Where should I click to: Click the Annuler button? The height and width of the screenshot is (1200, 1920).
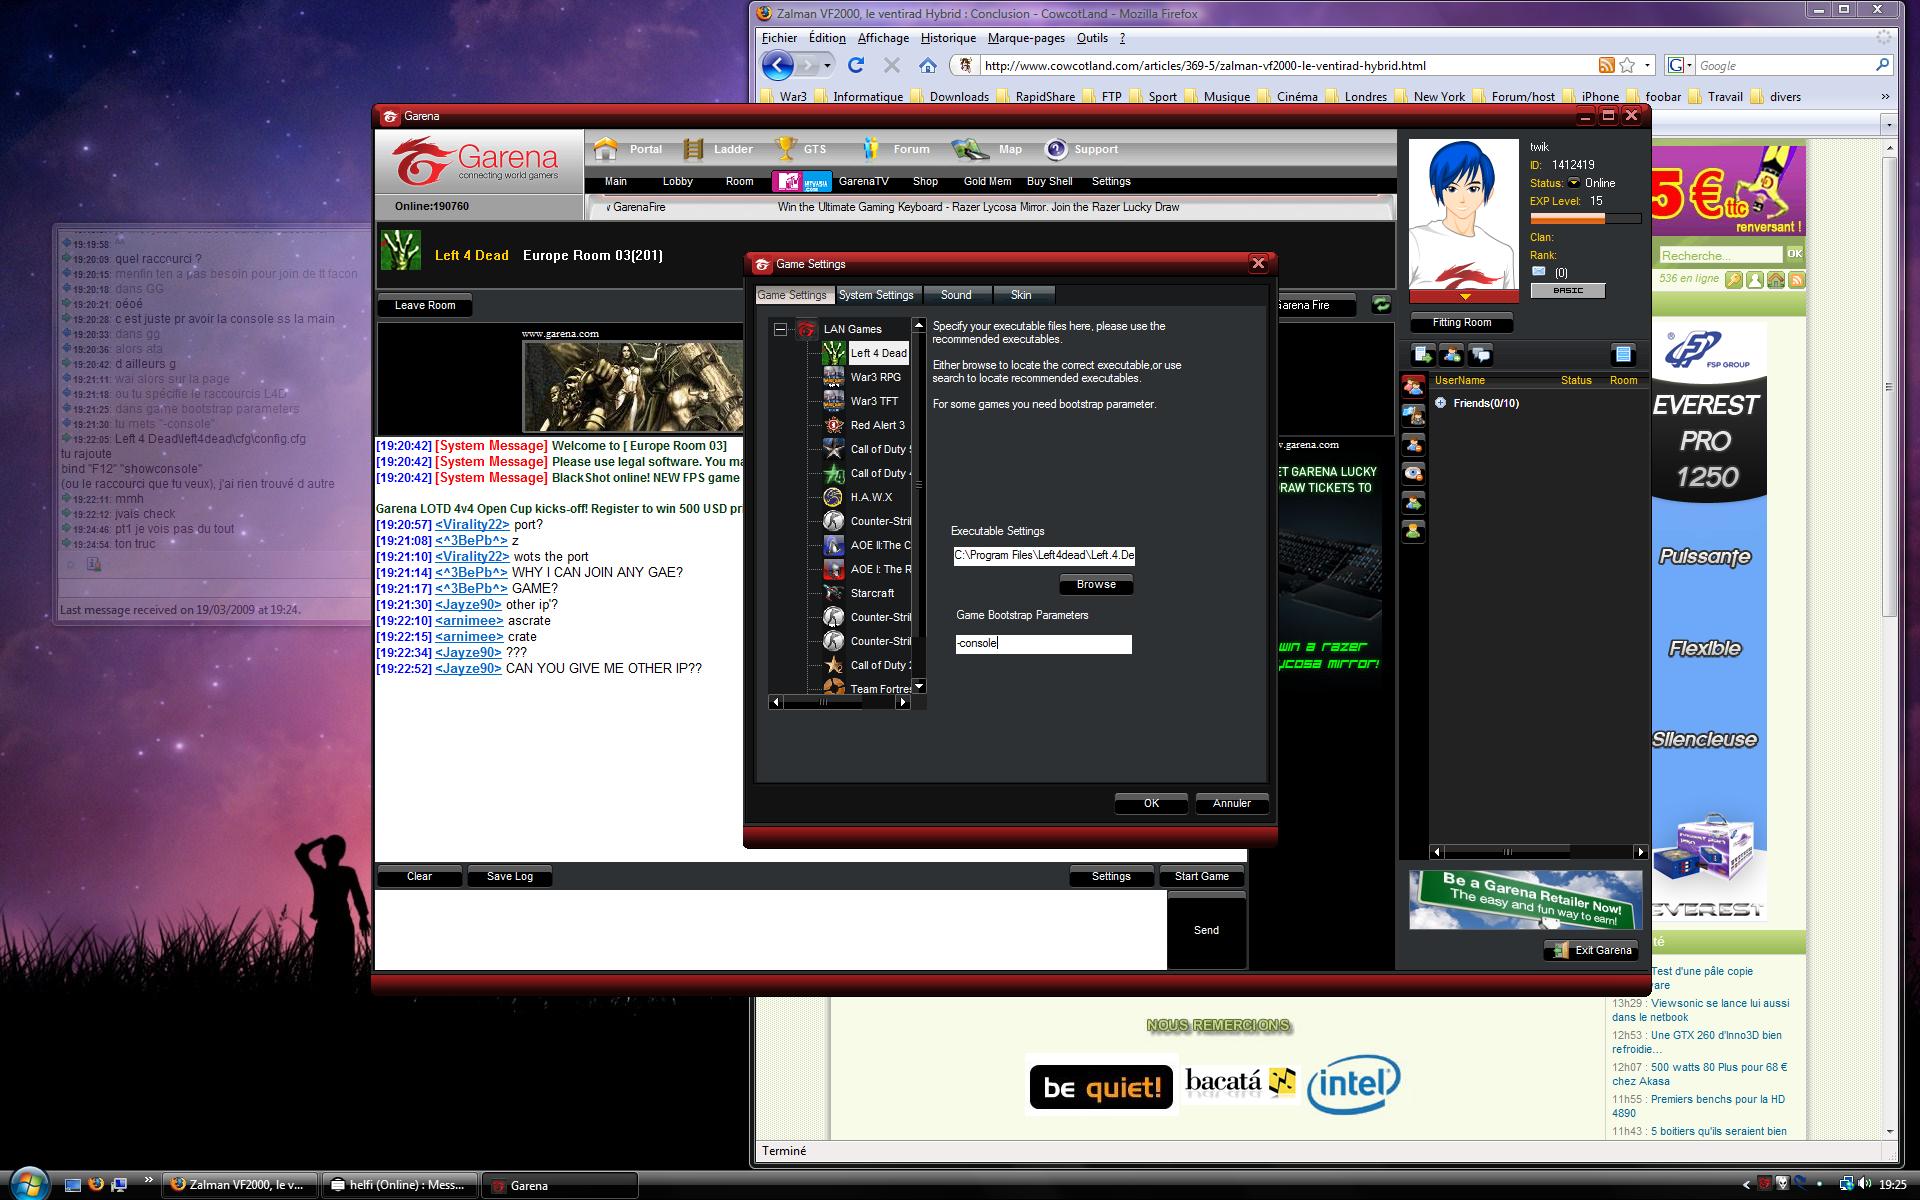click(1232, 803)
